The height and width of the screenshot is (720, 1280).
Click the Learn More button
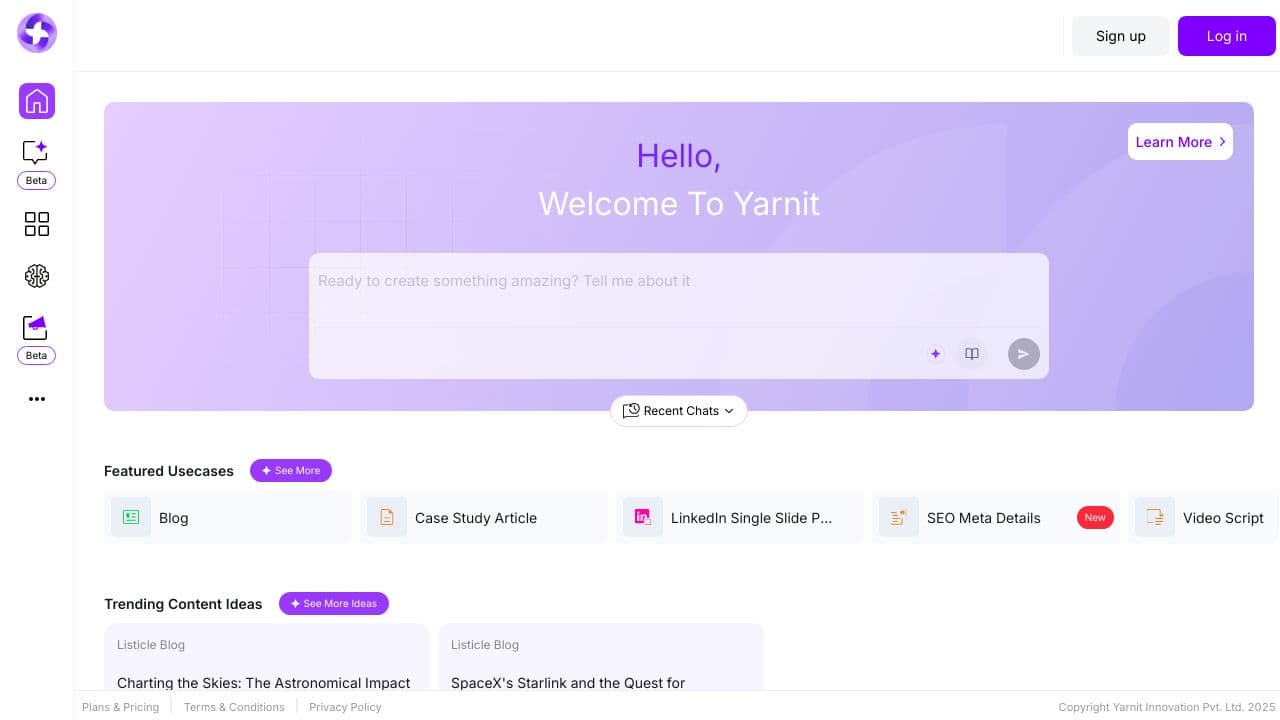coord(1180,142)
